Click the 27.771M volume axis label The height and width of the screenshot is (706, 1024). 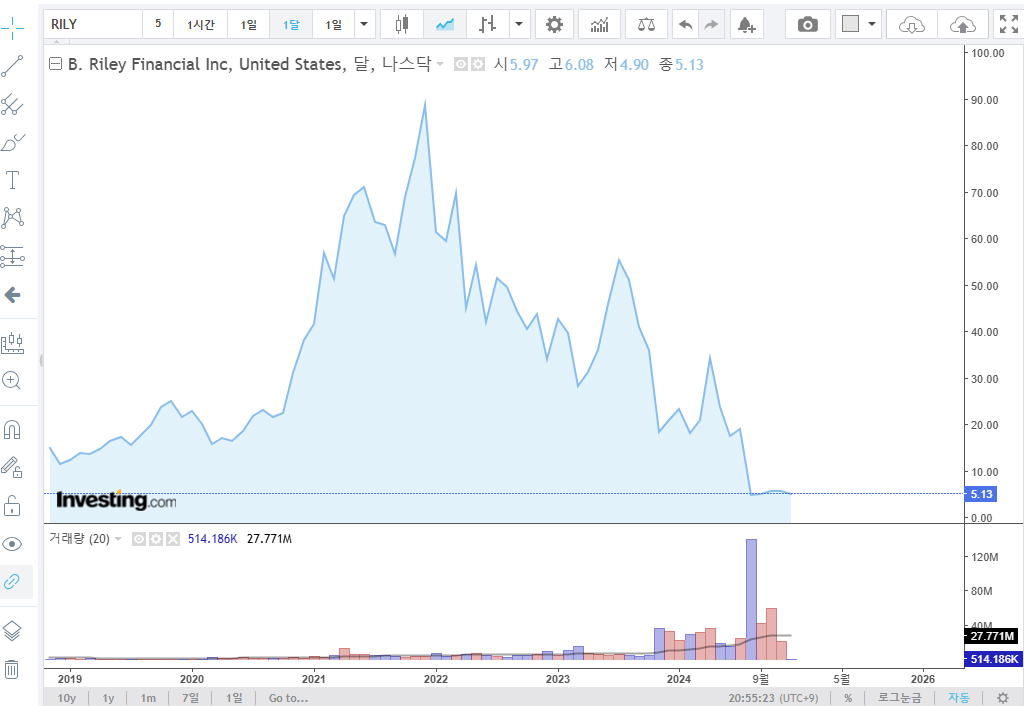pyautogui.click(x=992, y=636)
